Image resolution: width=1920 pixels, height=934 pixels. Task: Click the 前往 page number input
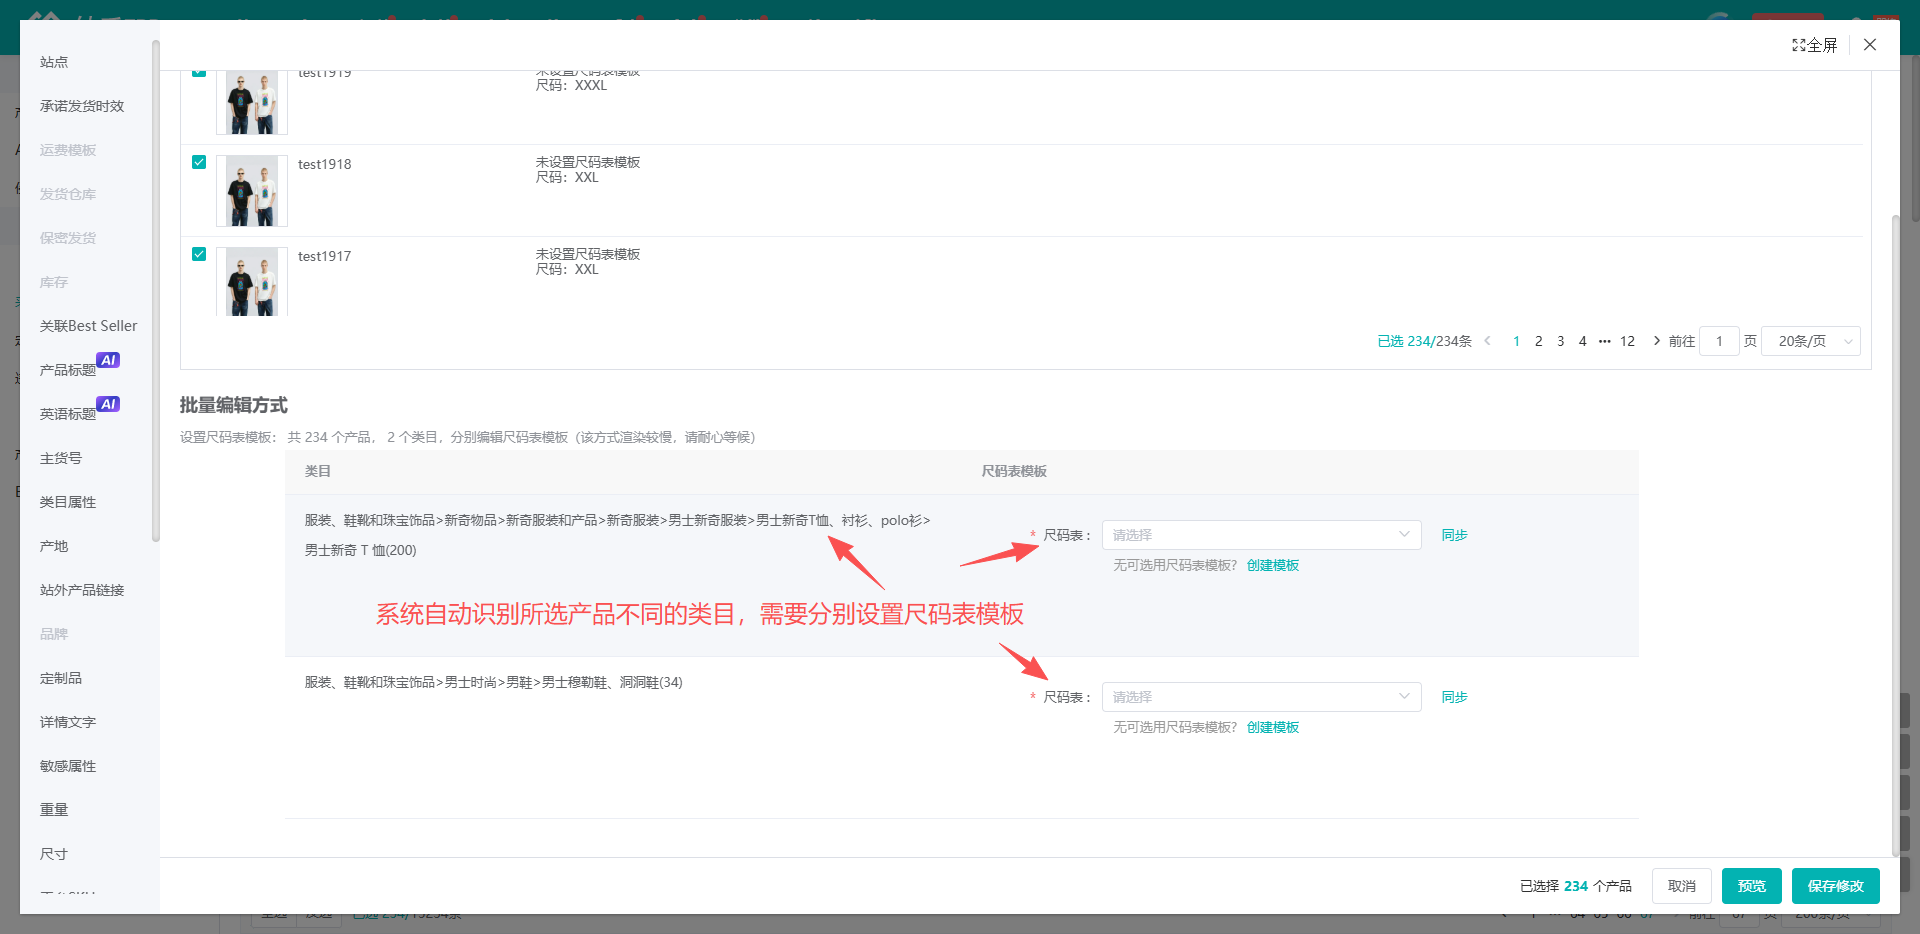point(1719,341)
